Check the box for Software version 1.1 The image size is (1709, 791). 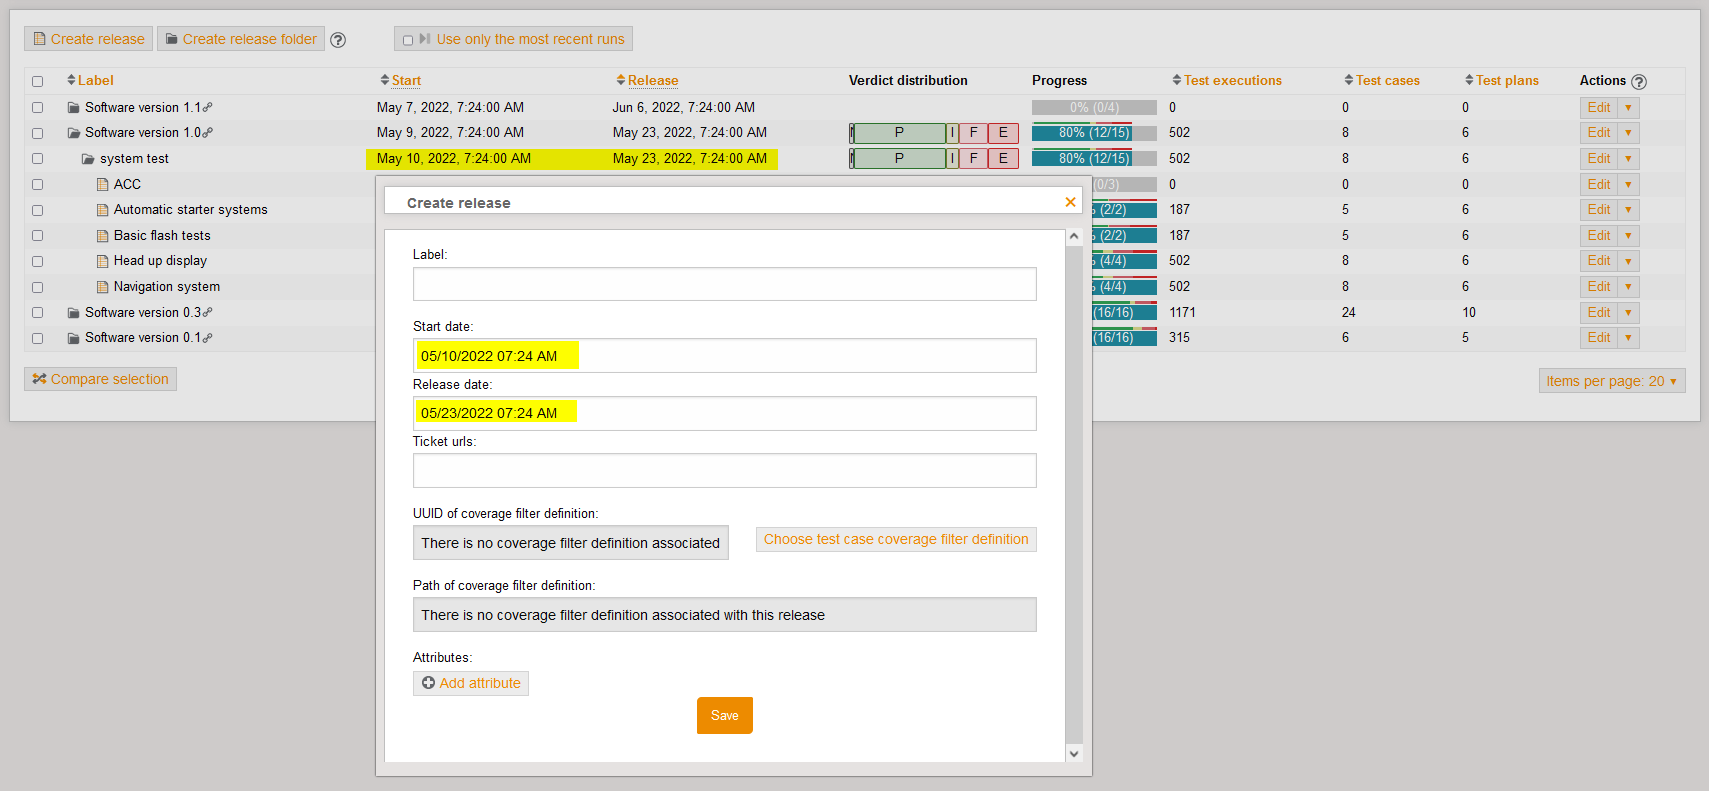(38, 108)
